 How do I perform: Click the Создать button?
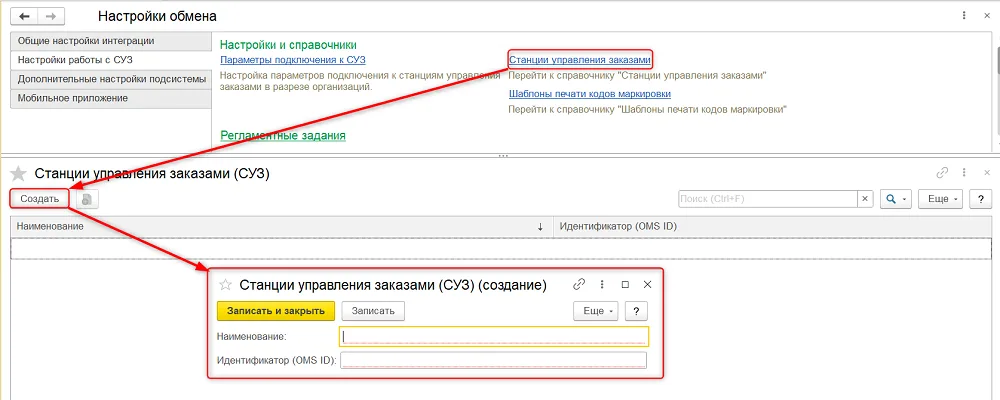point(40,199)
